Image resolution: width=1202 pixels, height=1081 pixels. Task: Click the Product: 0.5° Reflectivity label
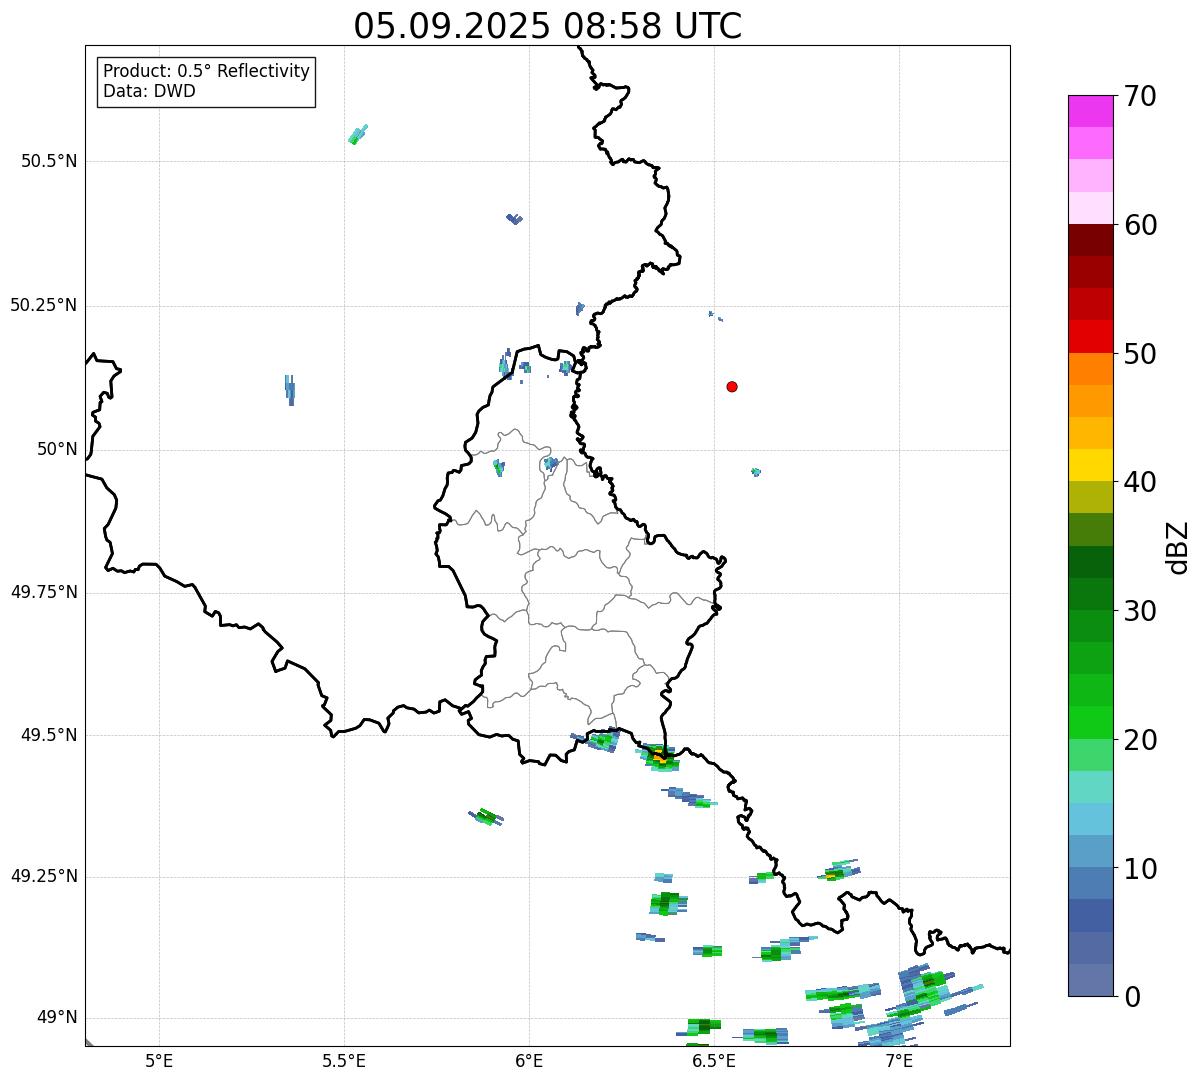pos(207,71)
